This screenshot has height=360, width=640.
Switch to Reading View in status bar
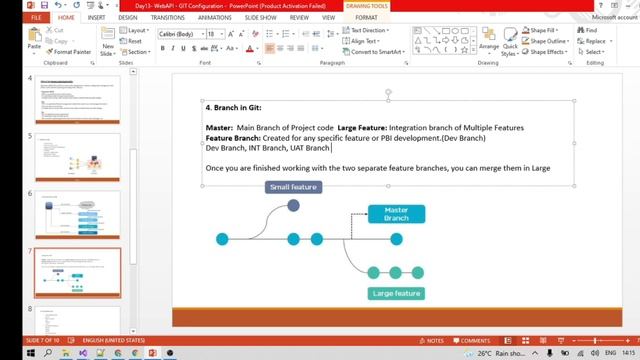(543, 340)
